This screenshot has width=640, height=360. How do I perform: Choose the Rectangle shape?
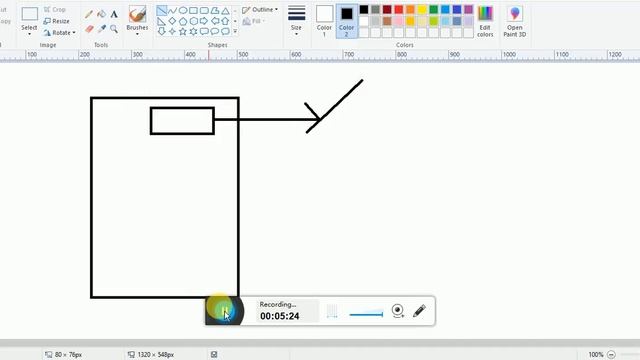[x=193, y=11]
